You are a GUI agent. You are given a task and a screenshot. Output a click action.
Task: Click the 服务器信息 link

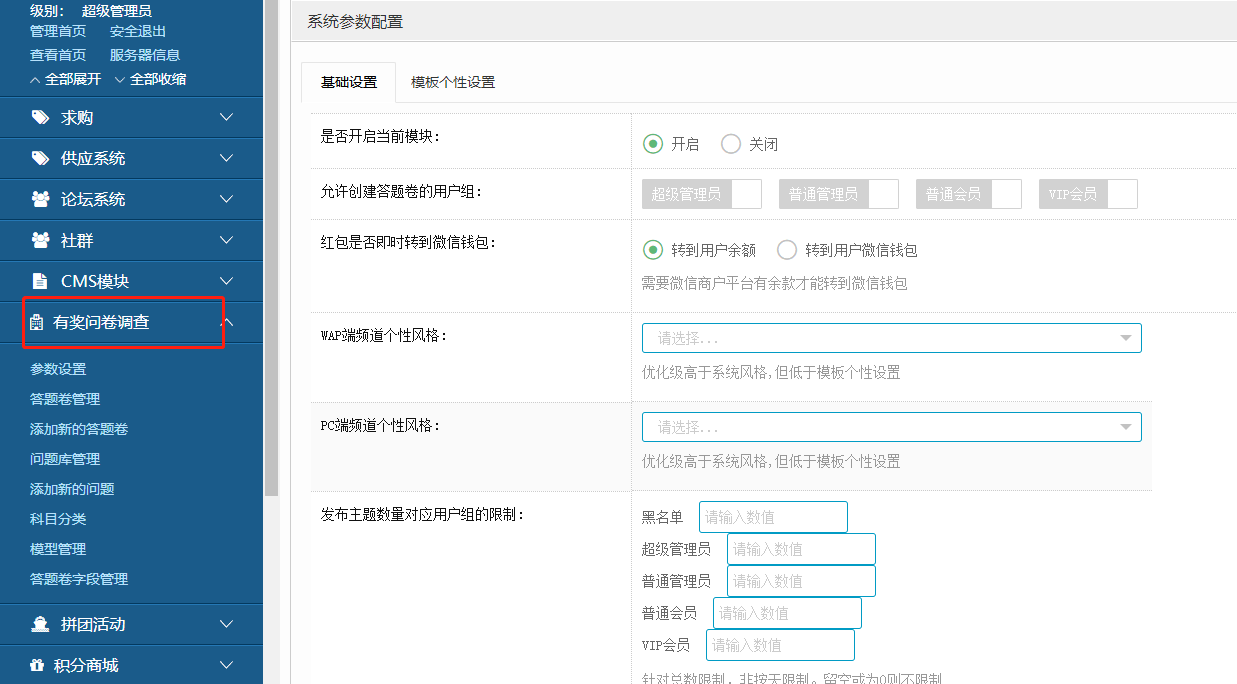click(x=145, y=55)
